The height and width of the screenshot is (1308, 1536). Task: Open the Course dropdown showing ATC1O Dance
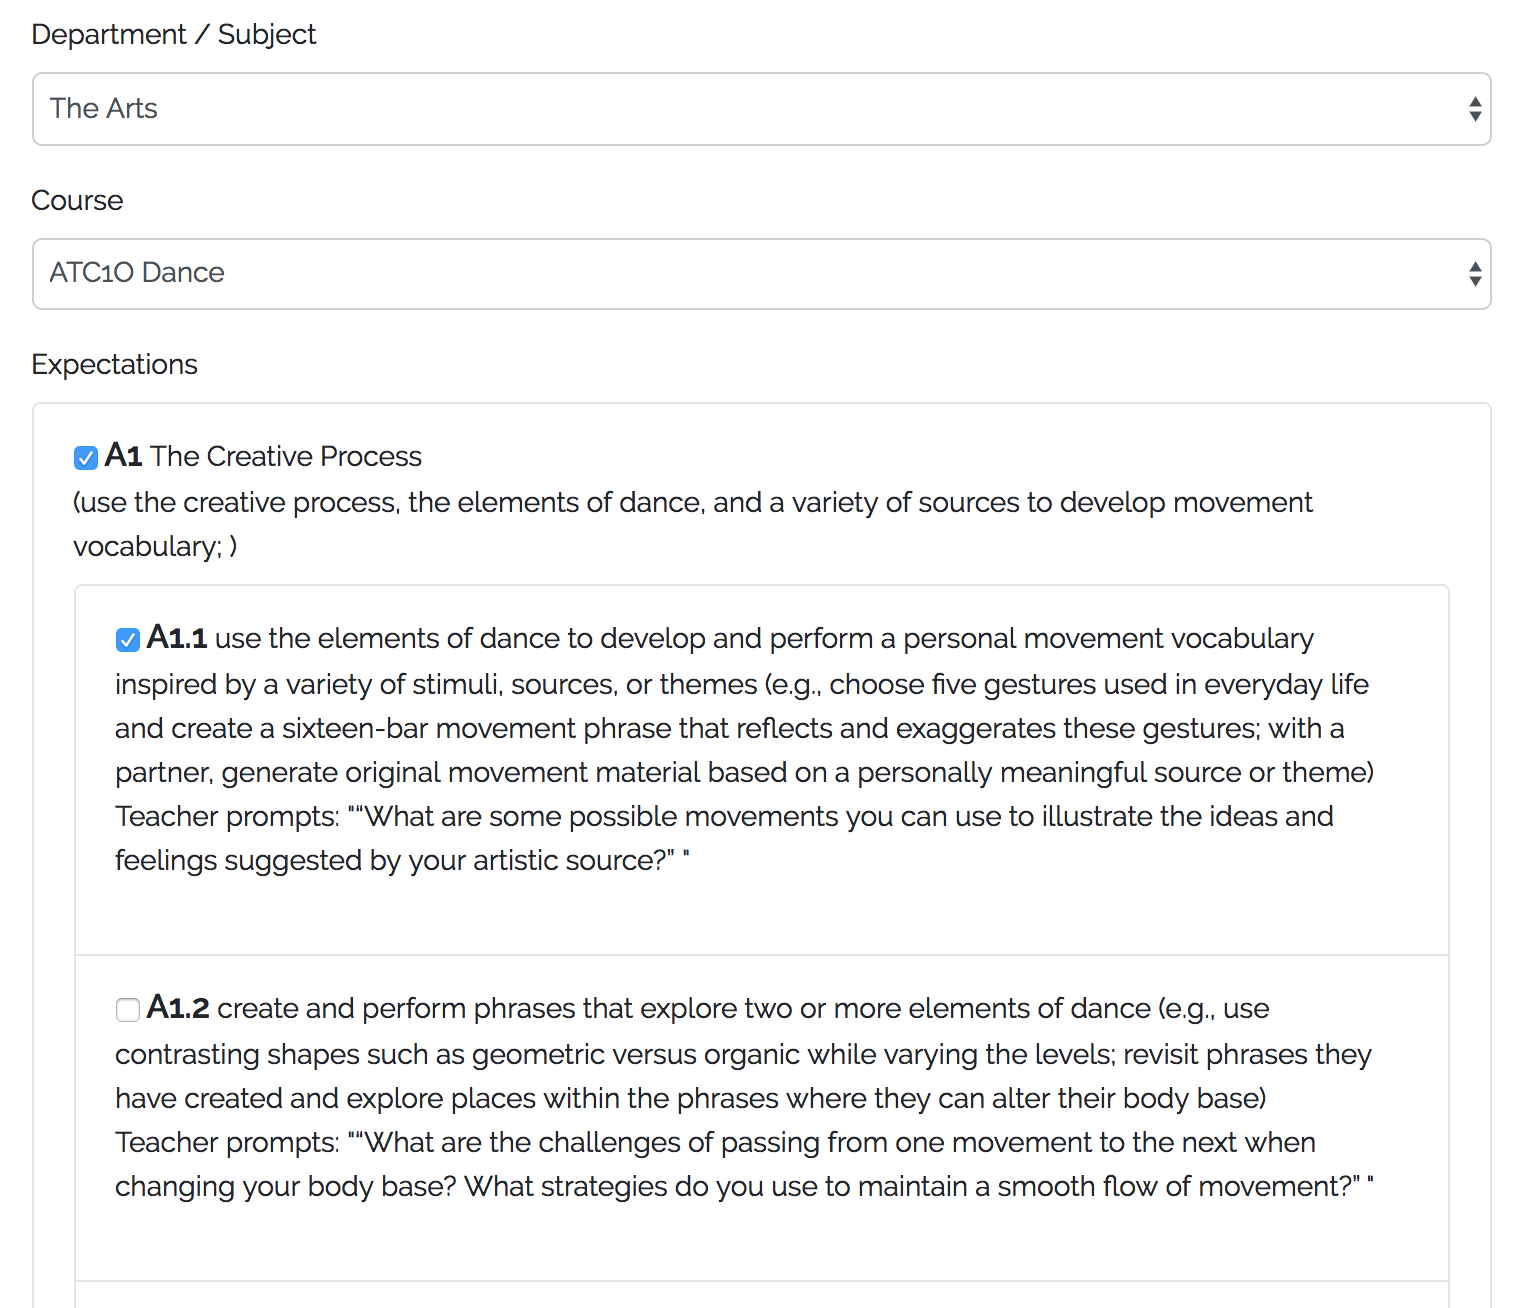point(760,274)
